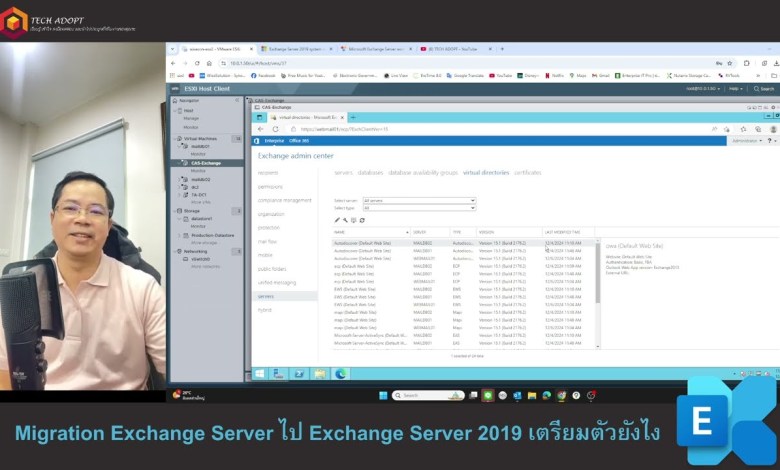780x470 pixels.
Task: Switch to the databases tab in EAC
Action: pyautogui.click(x=371, y=173)
